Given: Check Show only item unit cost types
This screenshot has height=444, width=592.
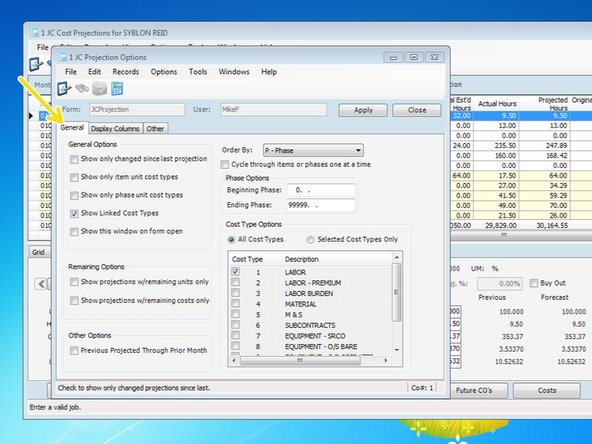Looking at the screenshot, I should (74, 177).
